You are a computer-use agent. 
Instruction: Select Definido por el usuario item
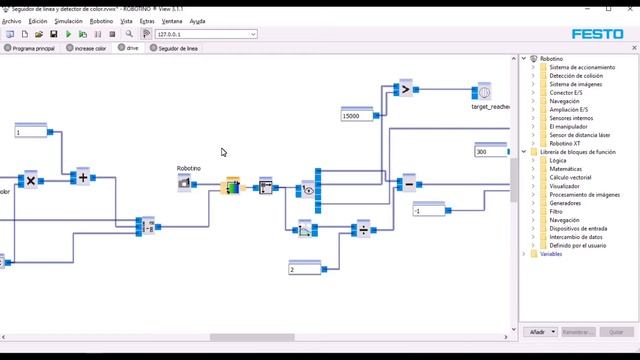[x=578, y=246]
